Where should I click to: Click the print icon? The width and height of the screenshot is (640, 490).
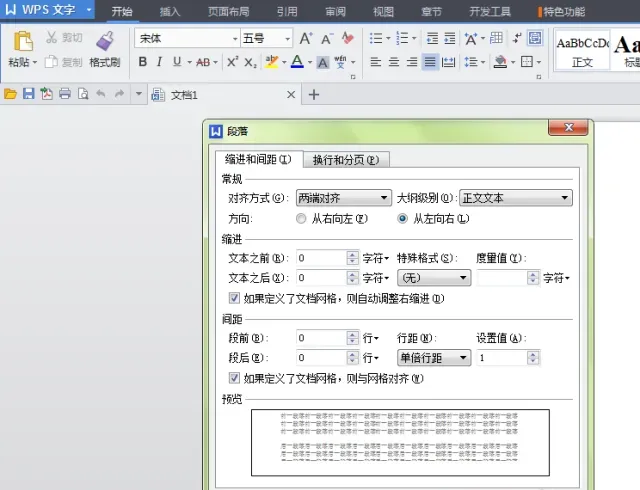pos(64,94)
